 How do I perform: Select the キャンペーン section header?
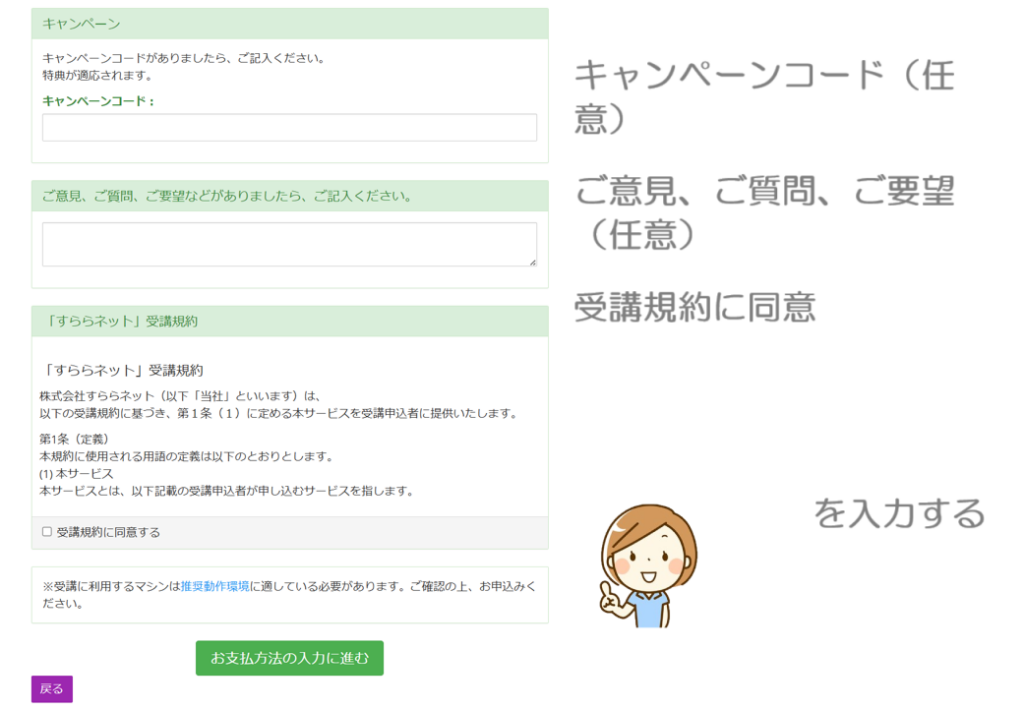[289, 23]
